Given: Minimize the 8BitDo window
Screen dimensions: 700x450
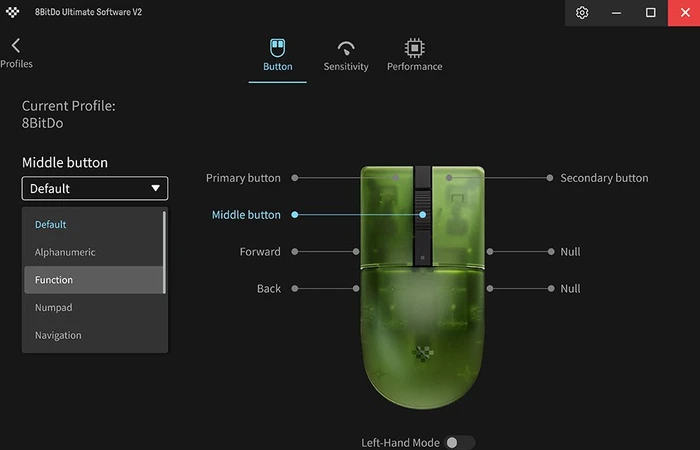Looking at the screenshot, I should pos(616,12).
